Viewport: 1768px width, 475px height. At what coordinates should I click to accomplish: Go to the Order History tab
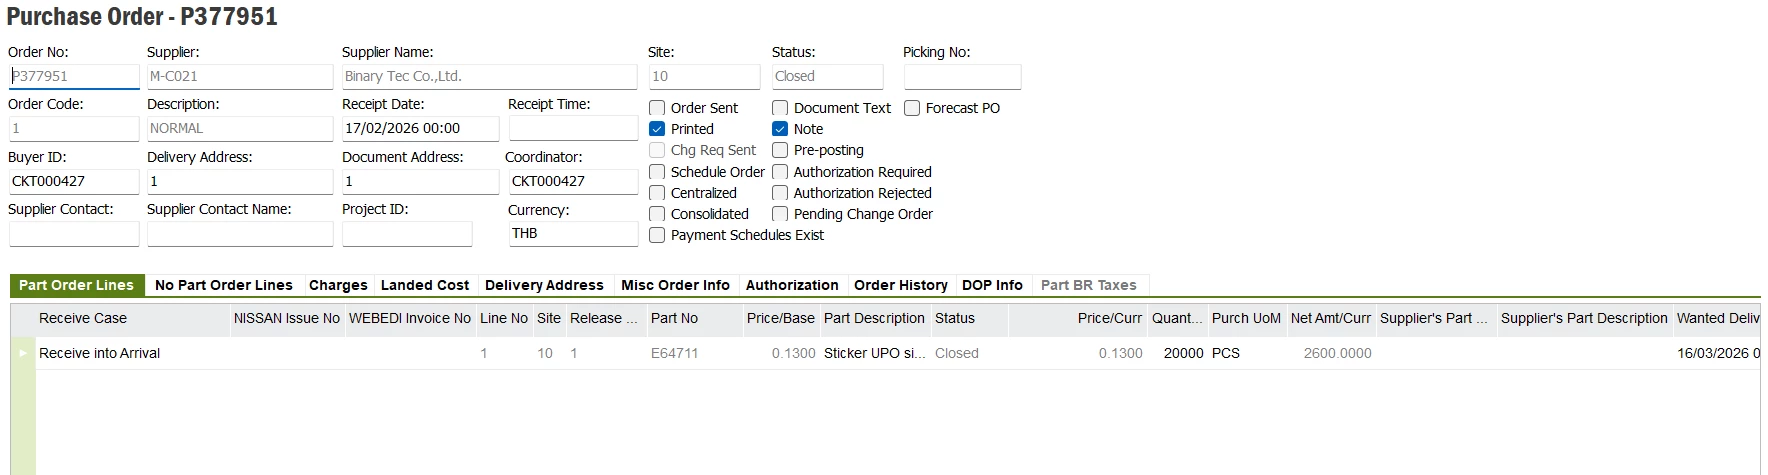tap(900, 285)
